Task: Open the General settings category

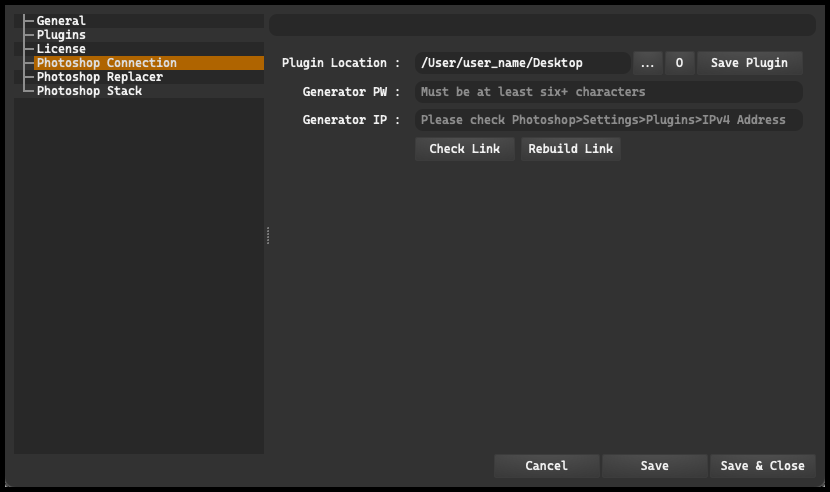Action: point(61,21)
